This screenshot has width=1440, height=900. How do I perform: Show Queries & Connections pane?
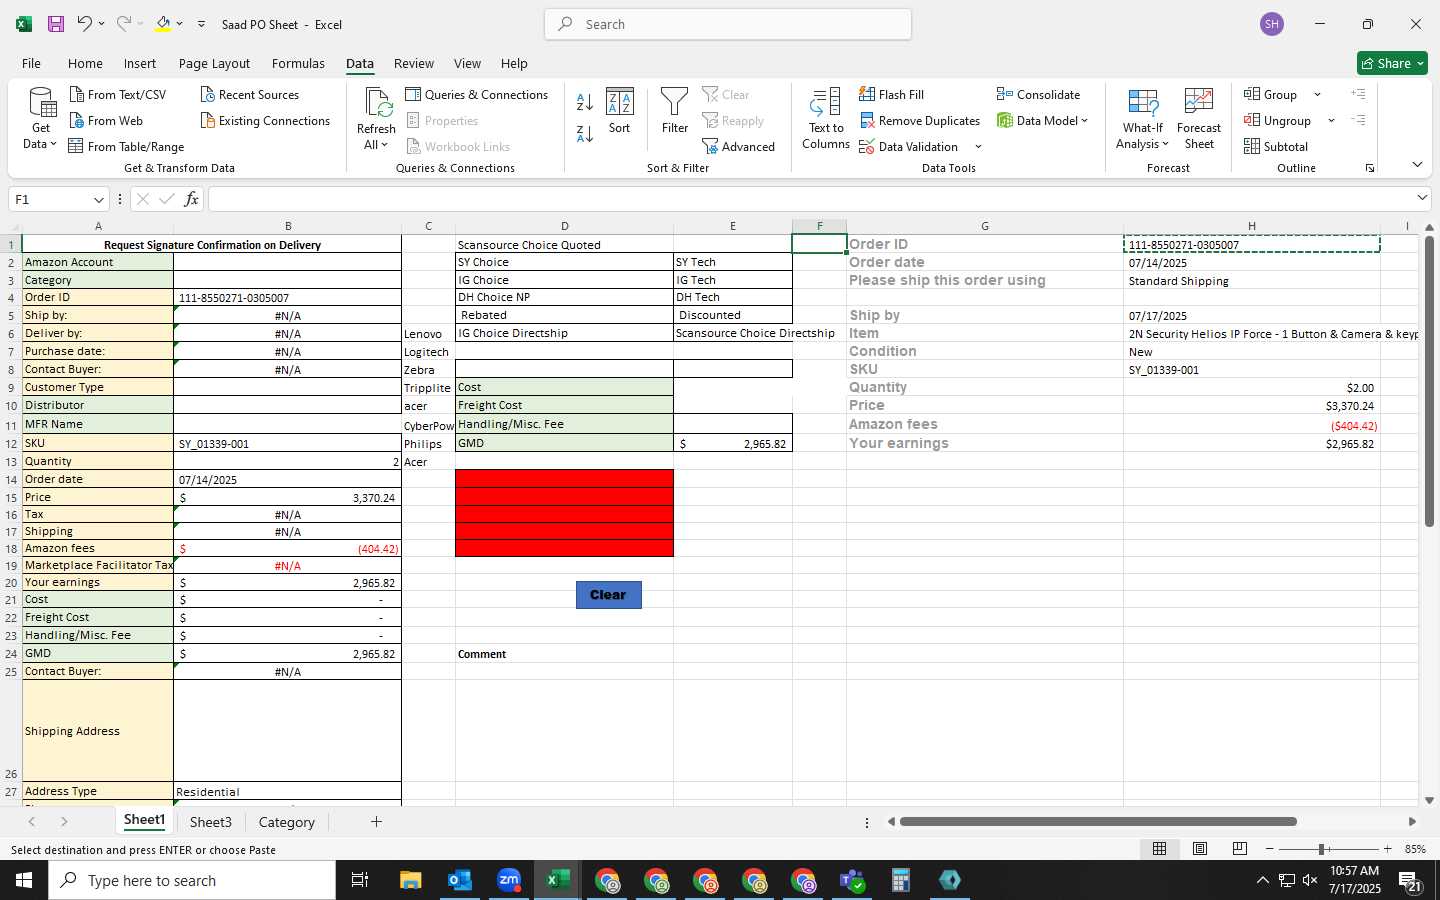point(477,94)
